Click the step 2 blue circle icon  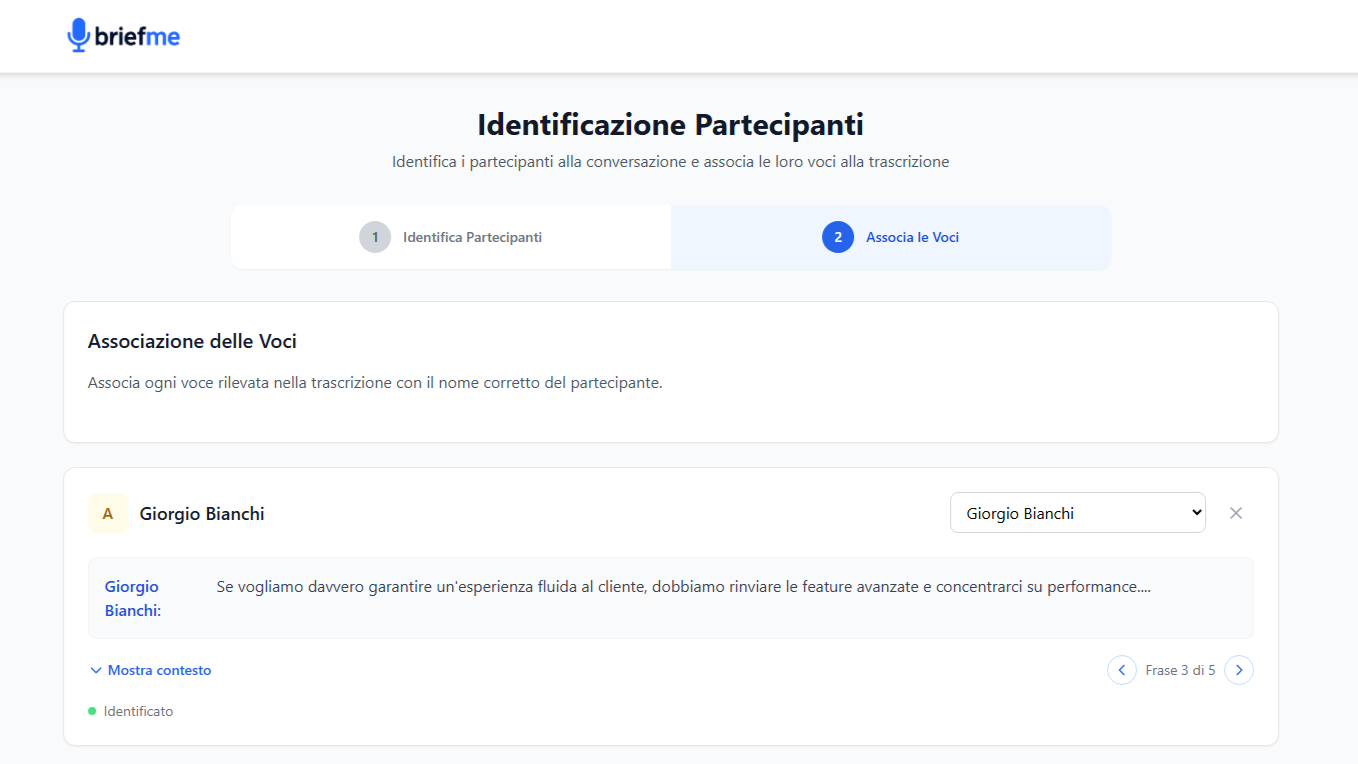tap(837, 237)
